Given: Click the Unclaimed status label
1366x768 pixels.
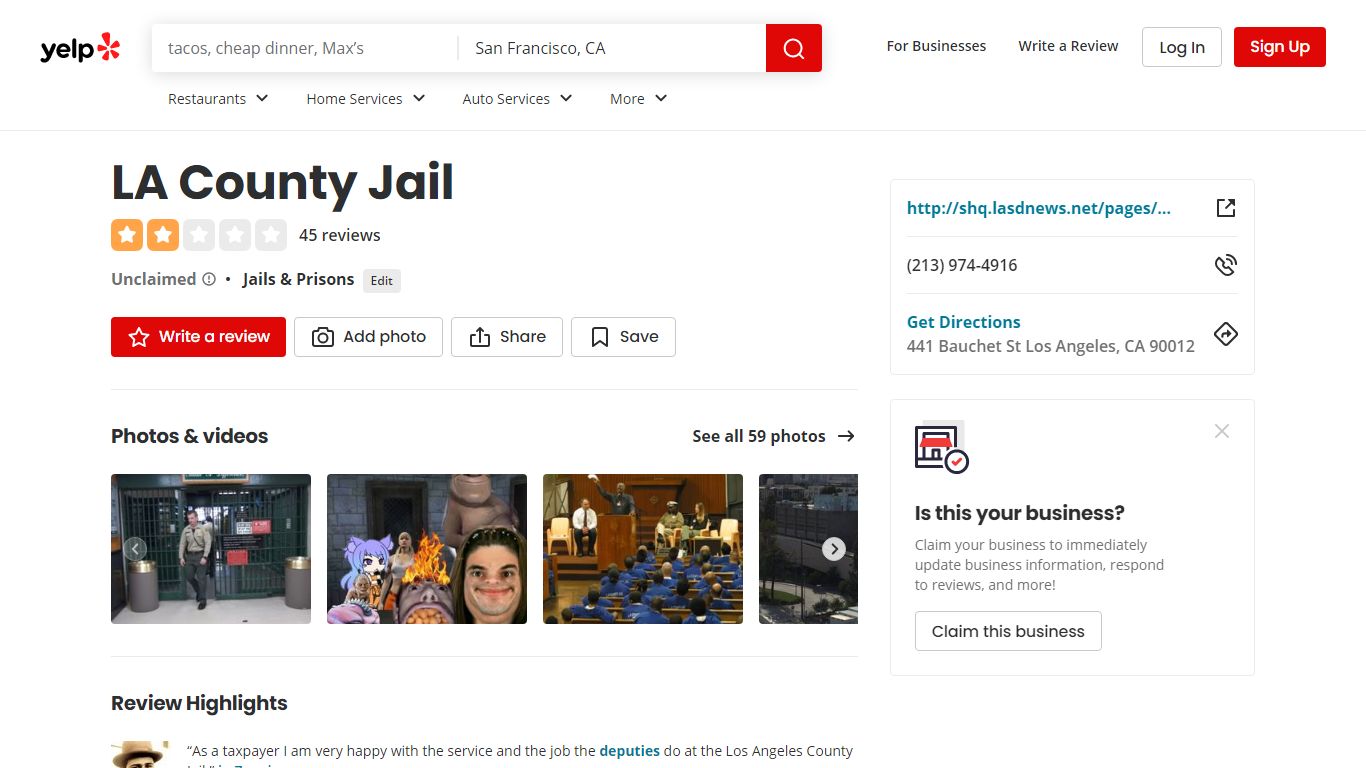Looking at the screenshot, I should (154, 279).
